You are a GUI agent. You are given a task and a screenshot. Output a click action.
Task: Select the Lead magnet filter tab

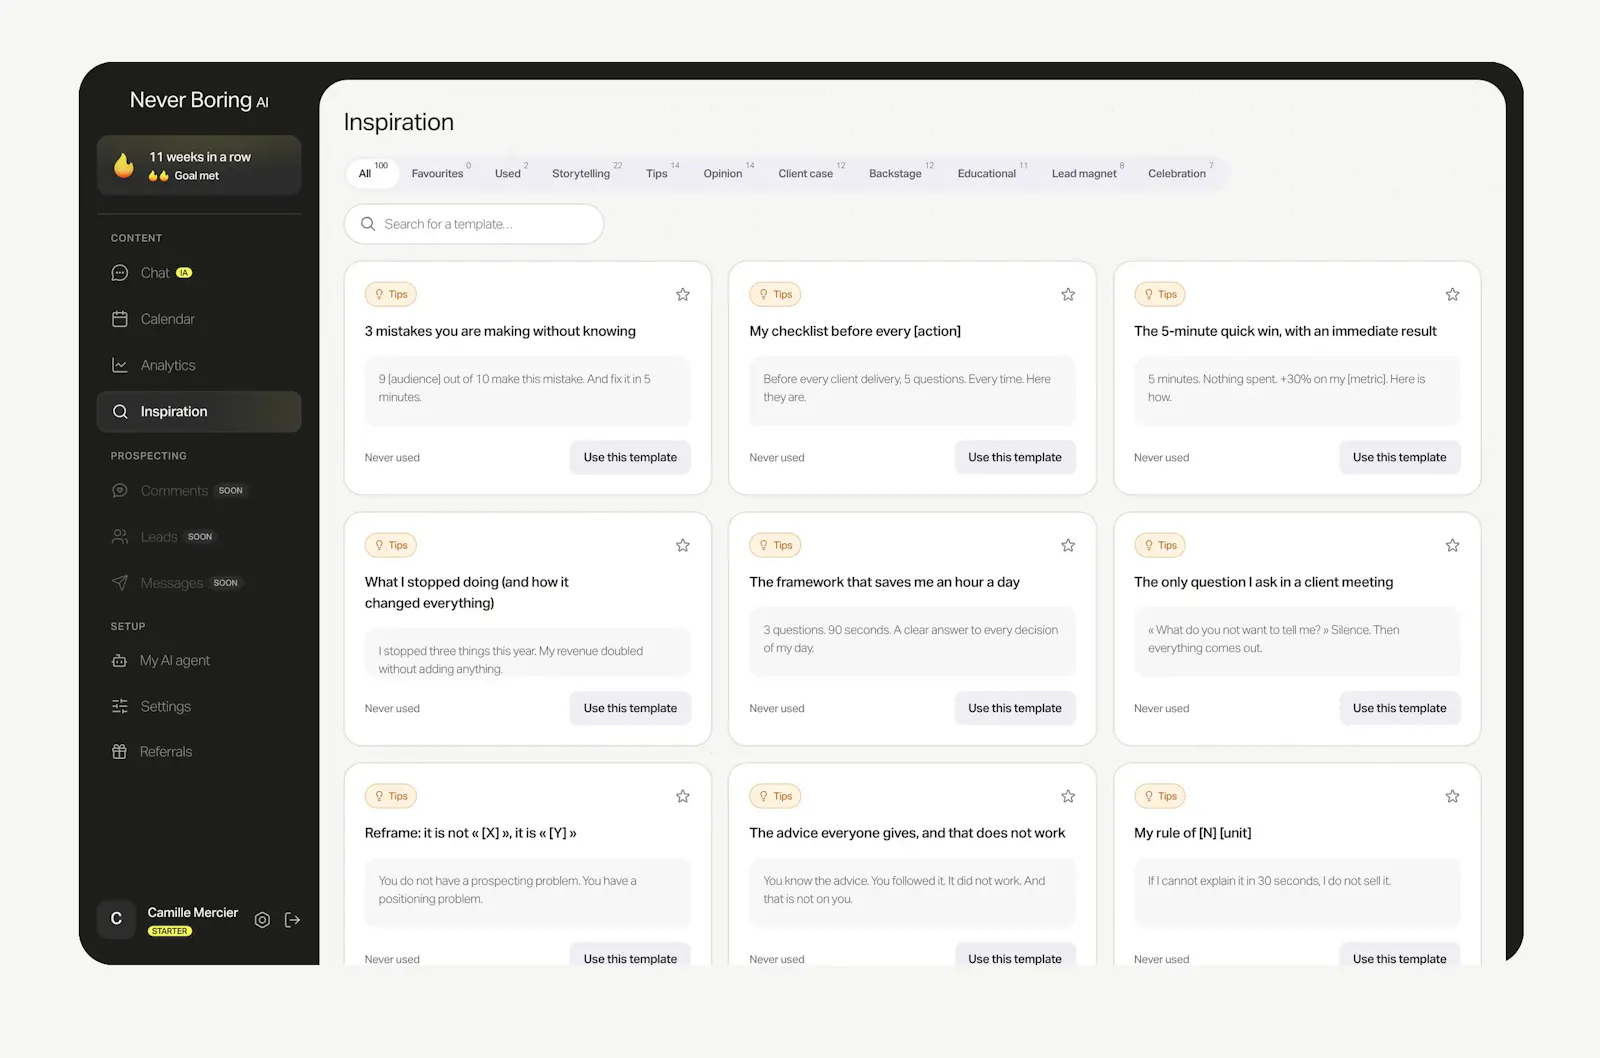click(1087, 173)
